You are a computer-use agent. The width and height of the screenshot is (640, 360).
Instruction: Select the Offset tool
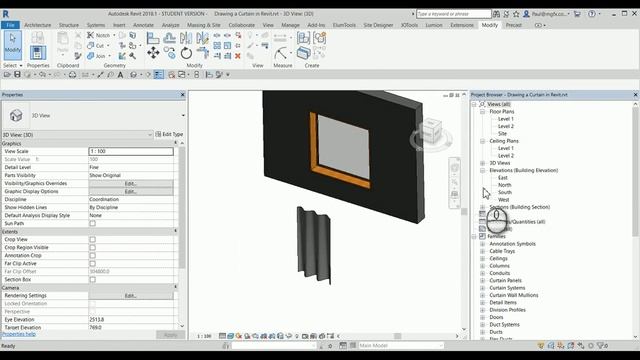[169, 38]
